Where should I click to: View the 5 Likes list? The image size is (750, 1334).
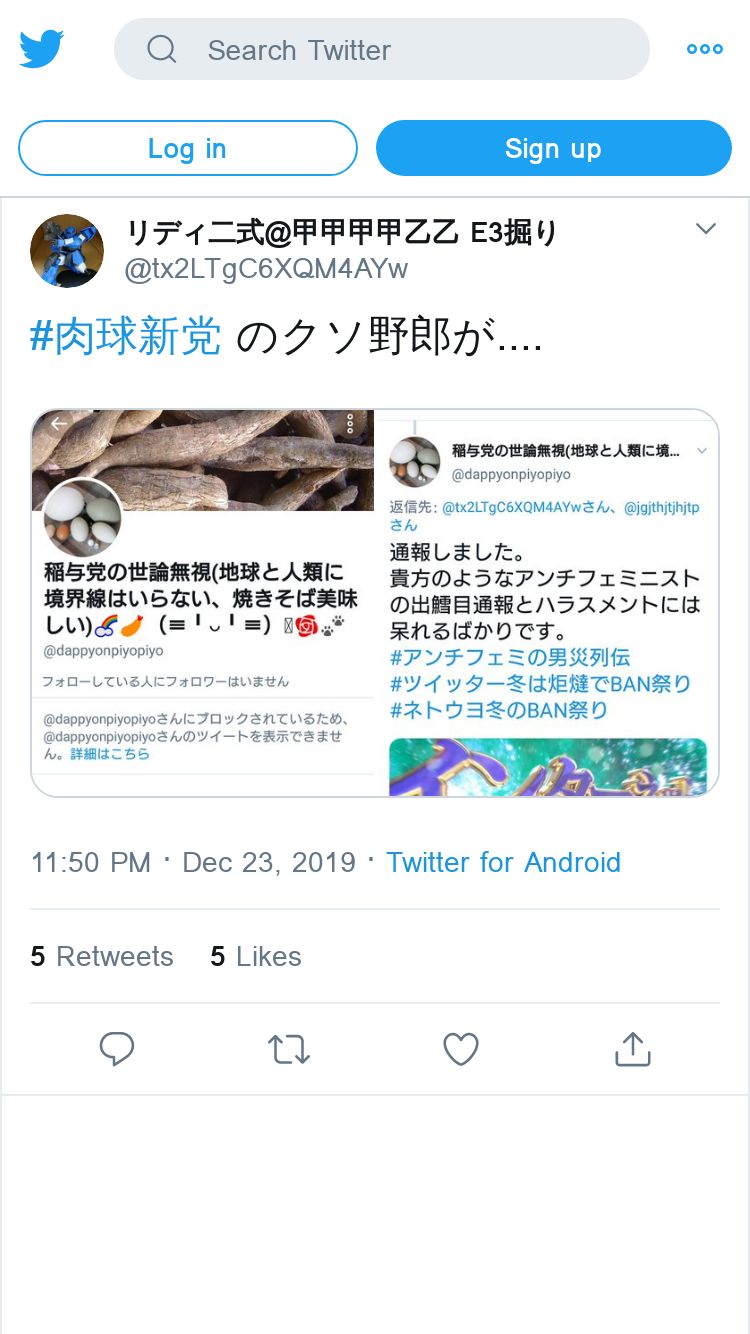click(256, 956)
